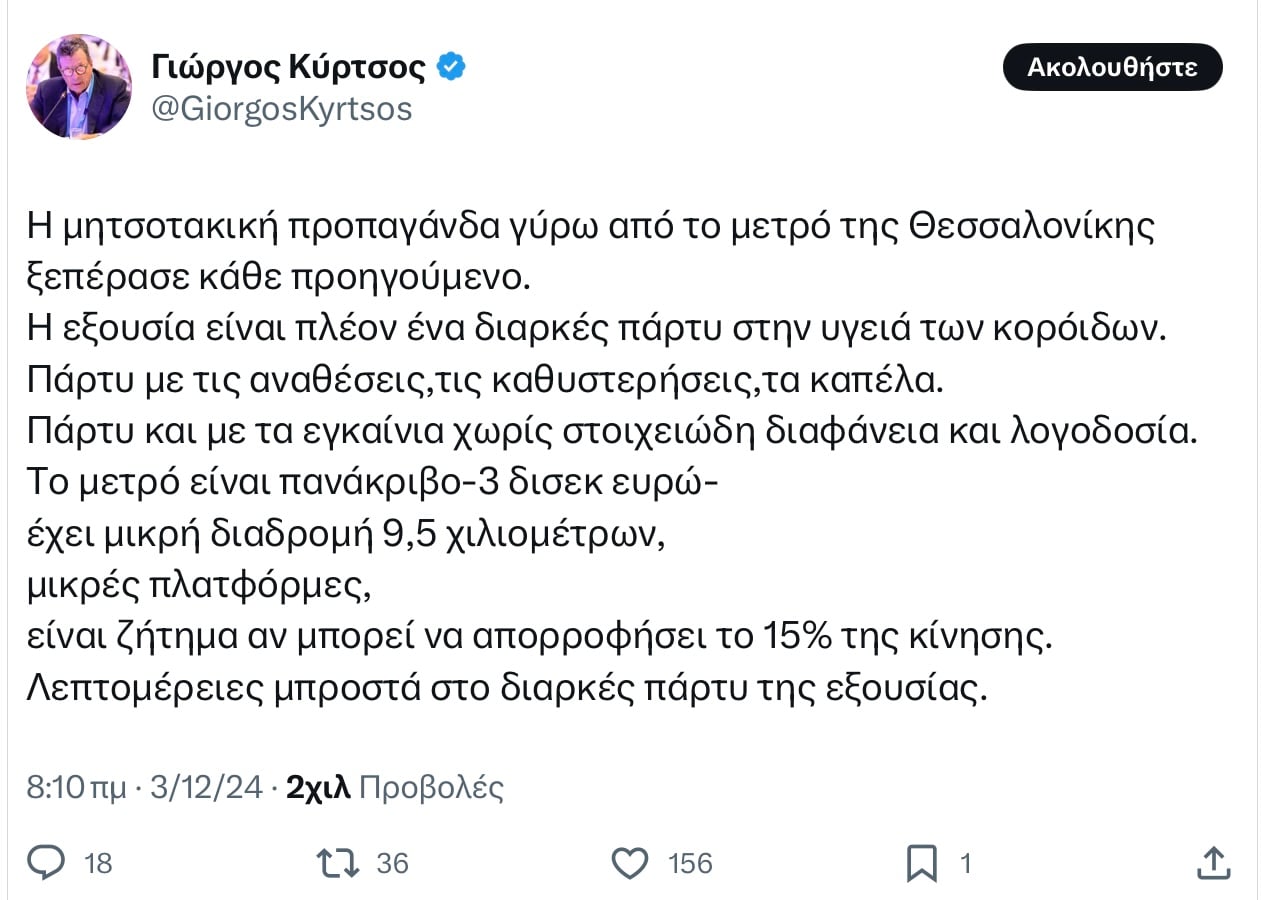Click the 3/12/24 post date
The image size is (1261, 900).
[x=206, y=788]
